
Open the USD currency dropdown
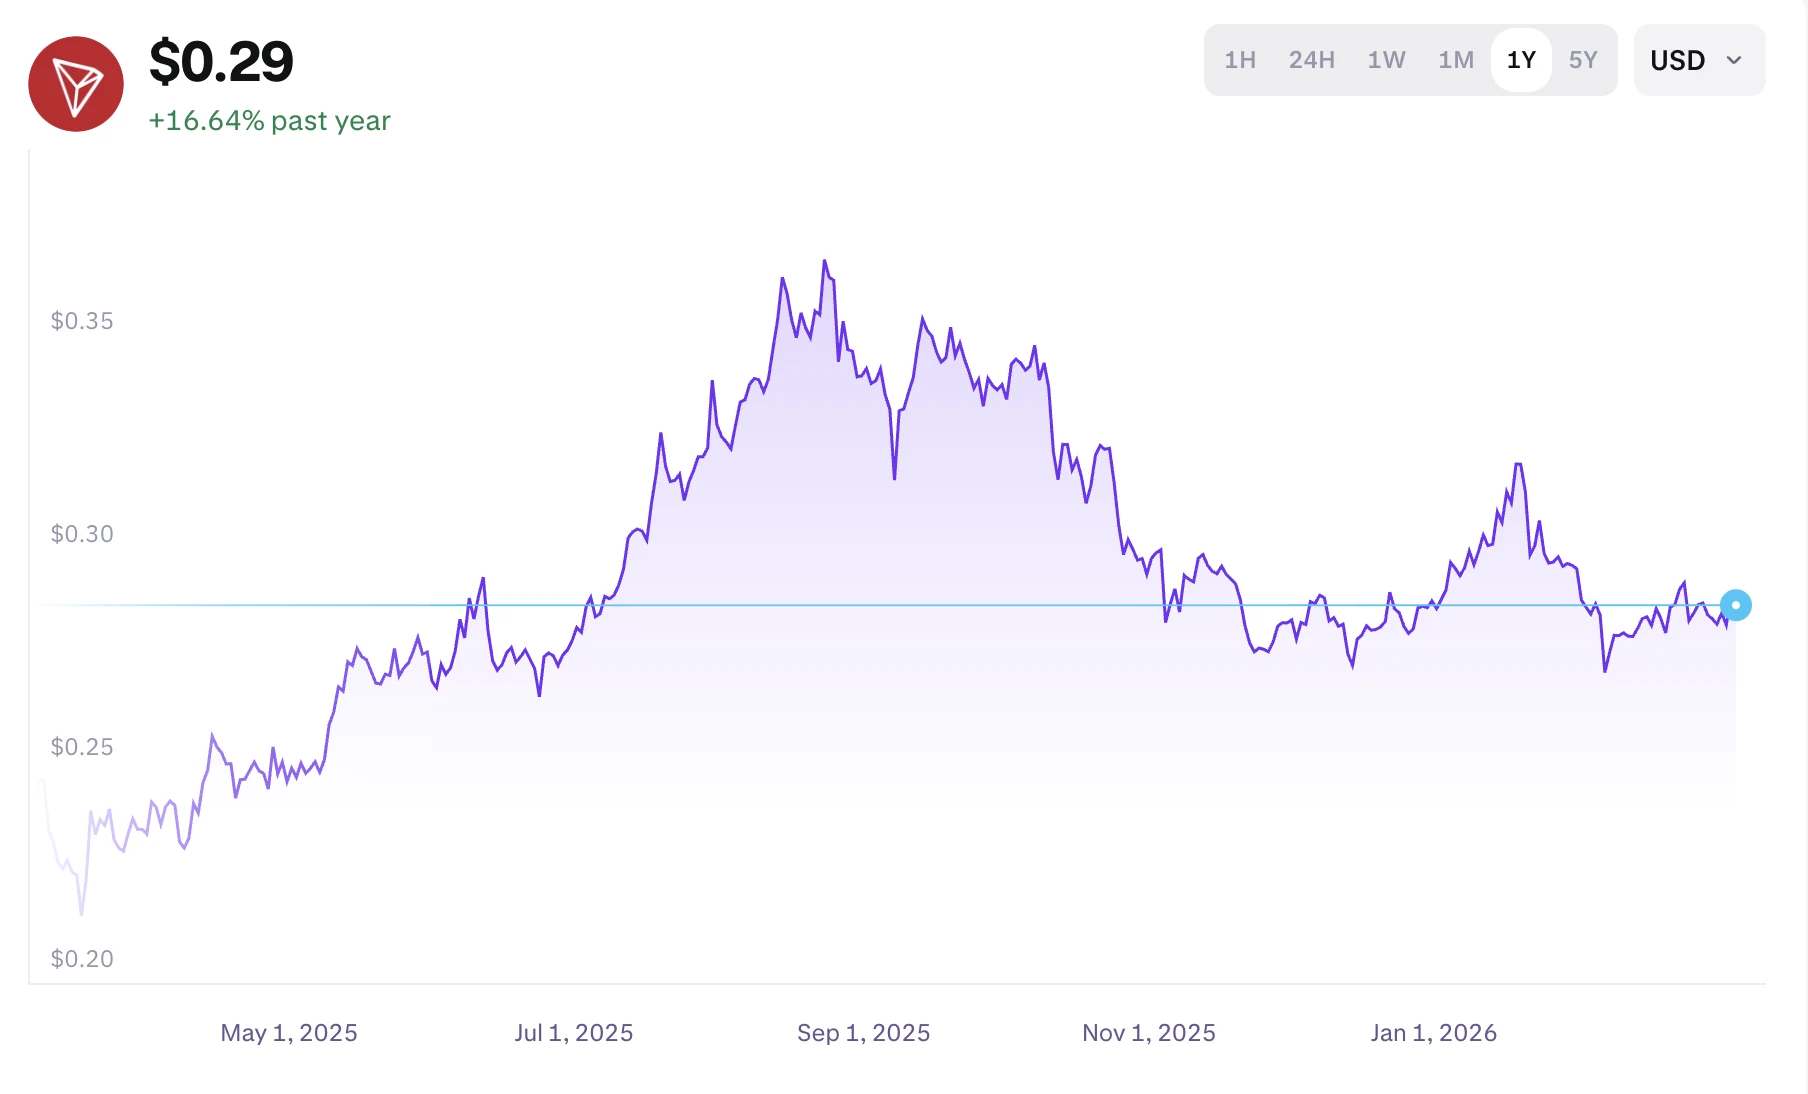(x=1697, y=60)
